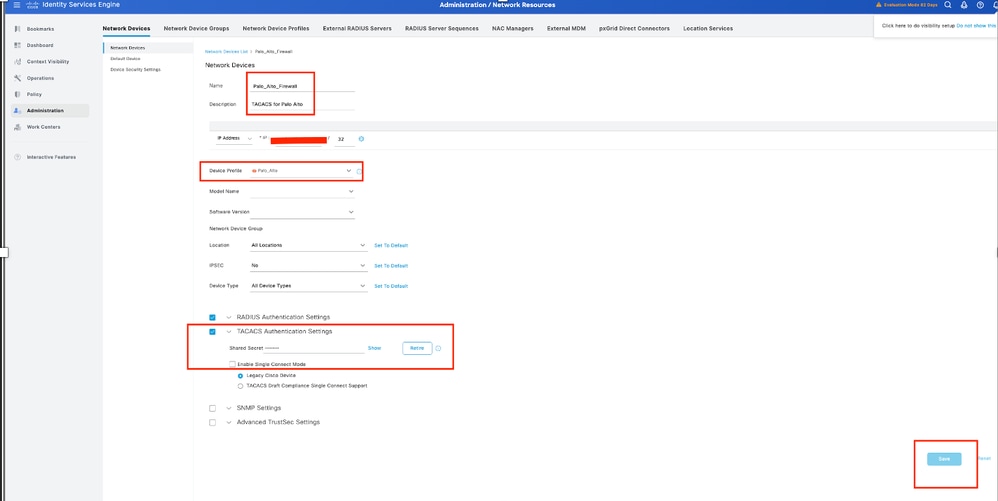998x501 pixels.
Task: Open the Model Name dropdown
Action: pos(302,192)
